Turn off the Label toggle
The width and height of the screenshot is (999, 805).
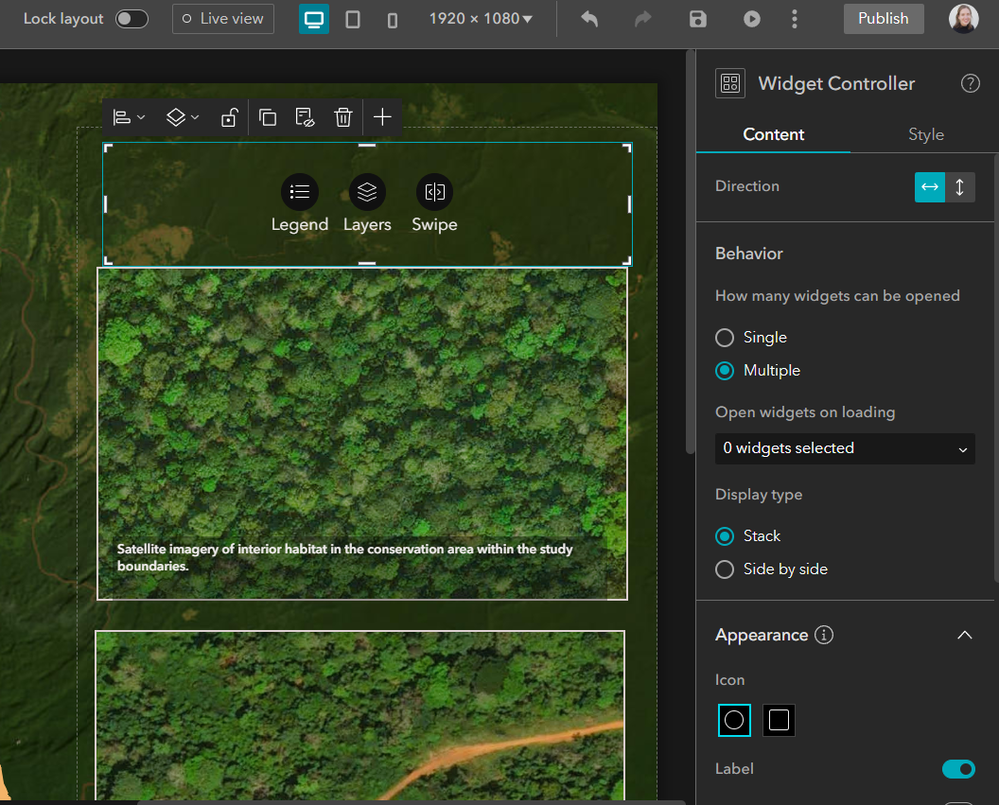coord(958,769)
